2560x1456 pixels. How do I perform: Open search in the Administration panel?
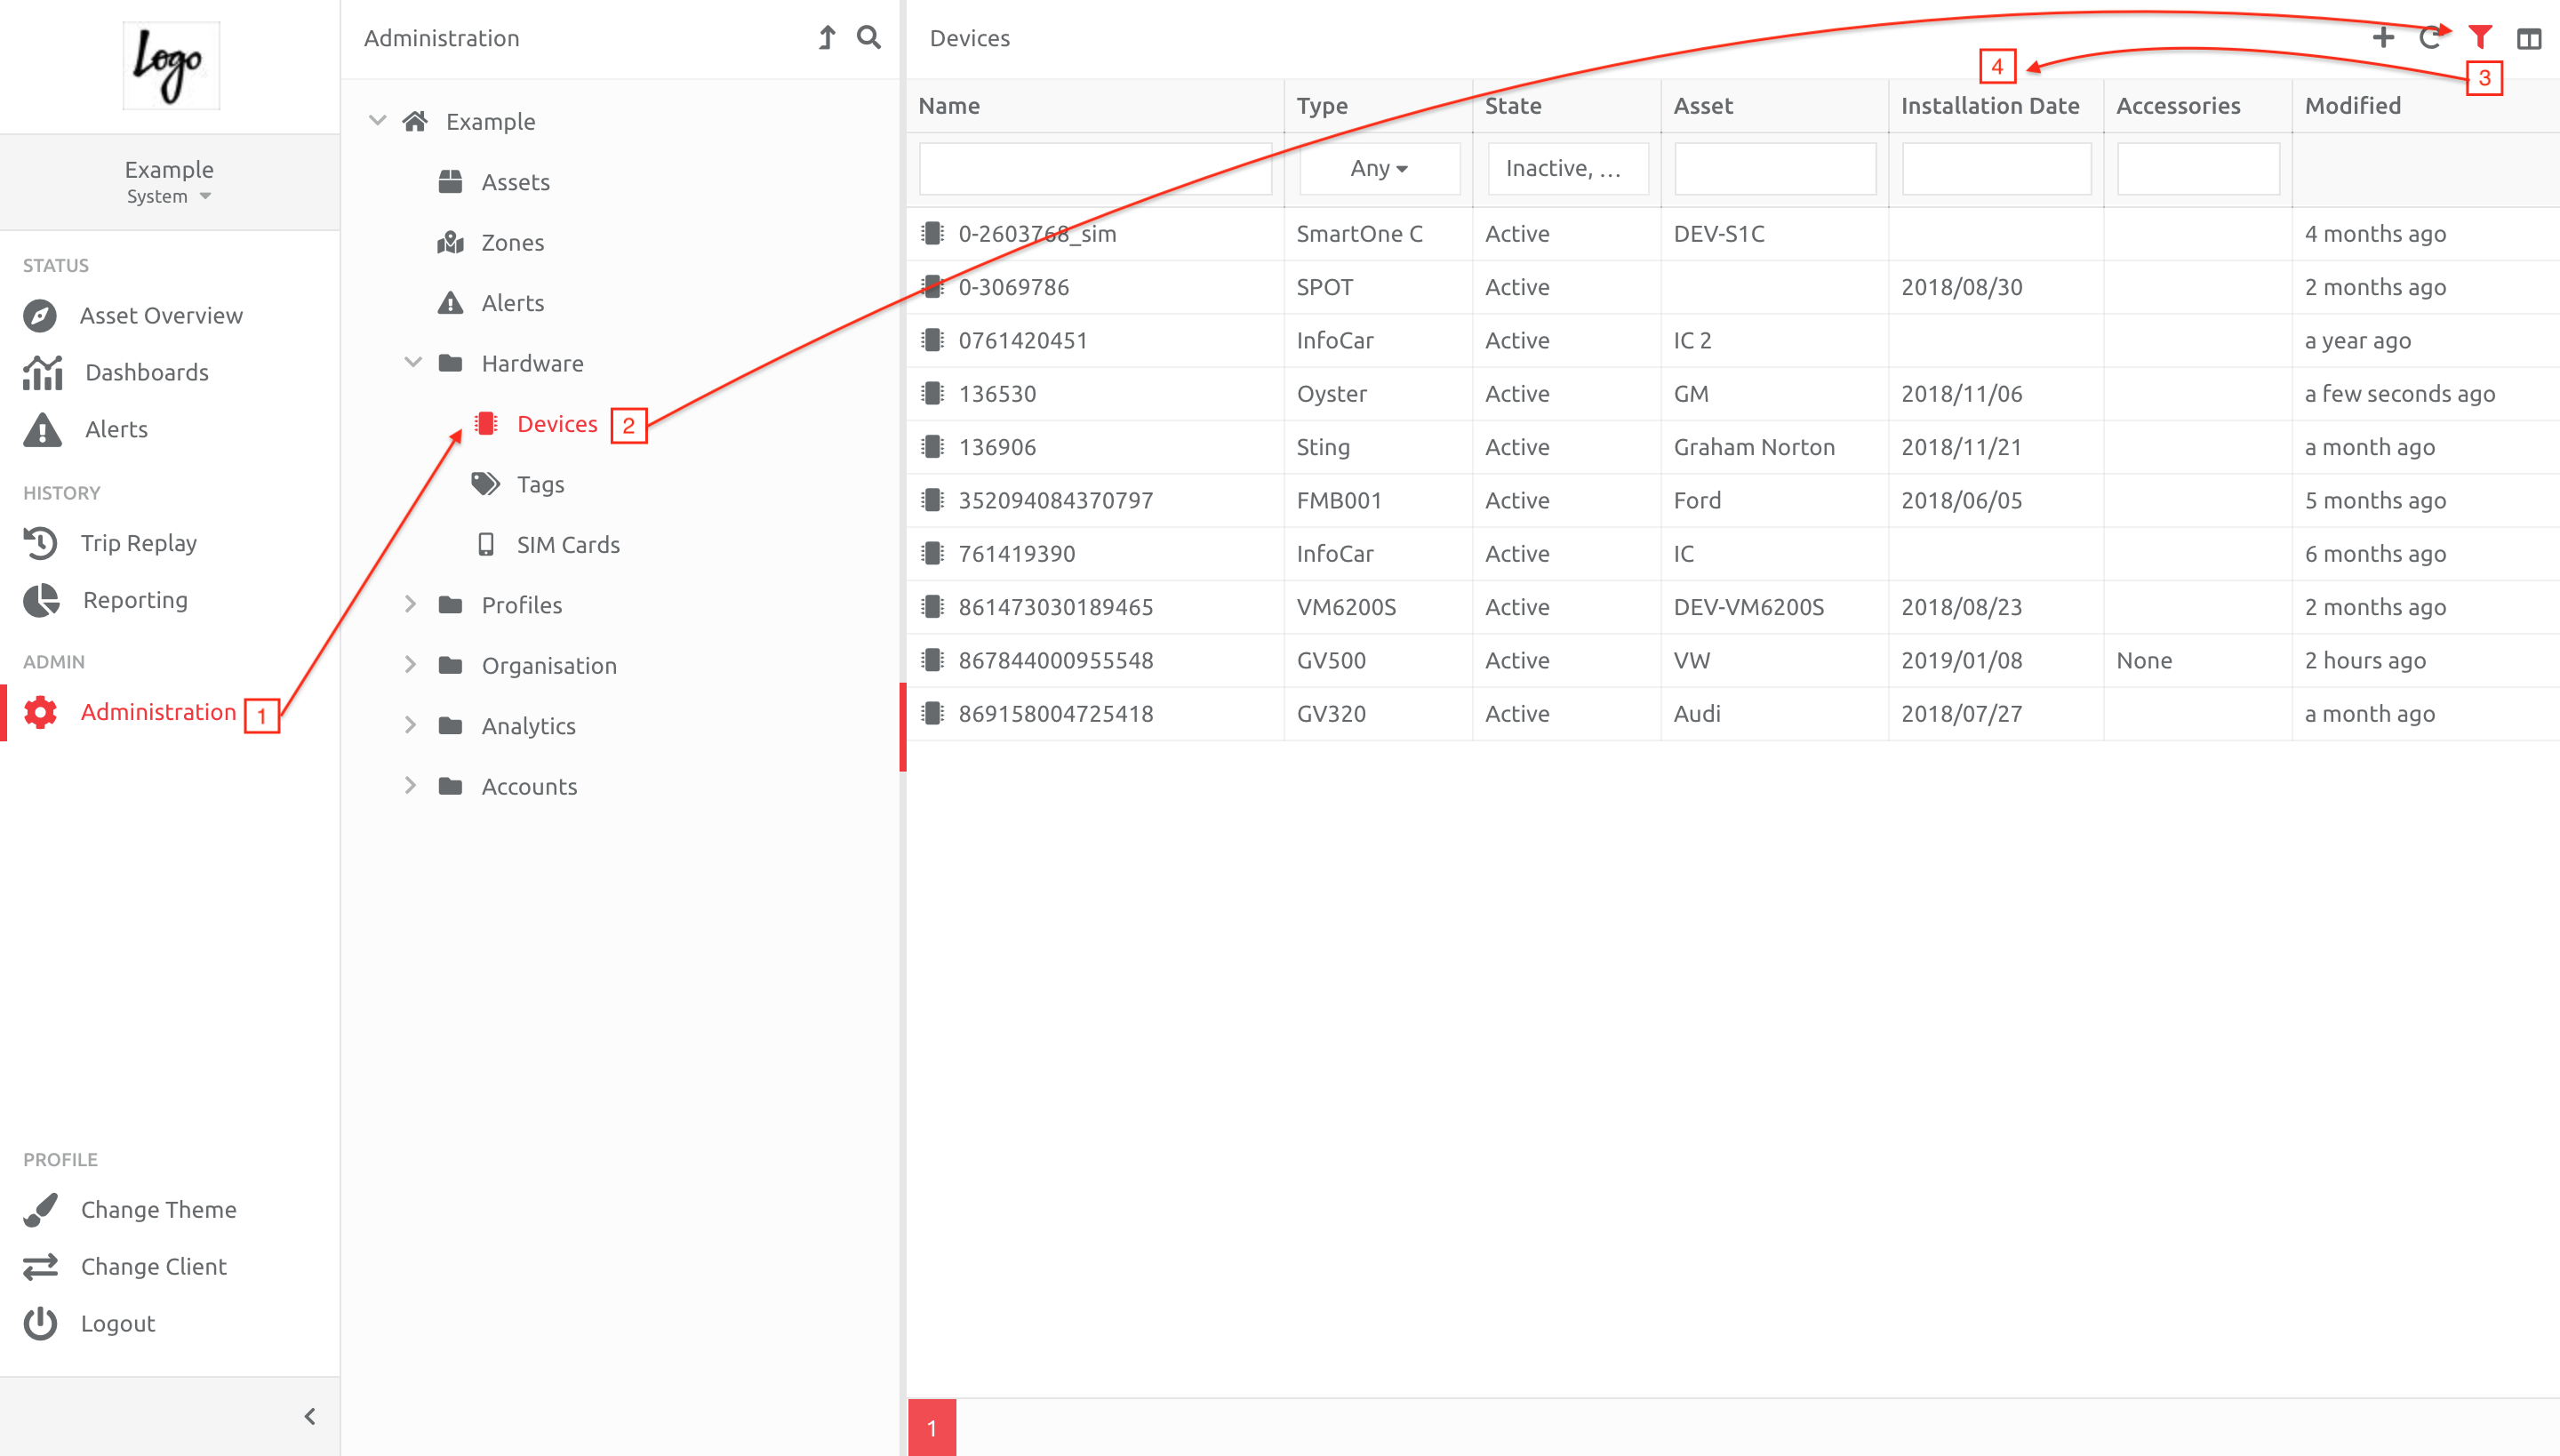(868, 37)
